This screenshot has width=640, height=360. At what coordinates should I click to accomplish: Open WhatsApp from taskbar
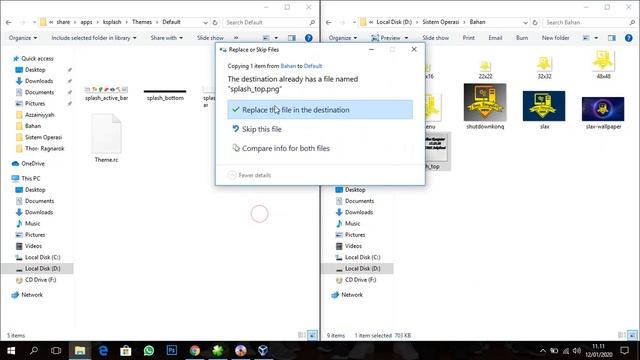click(149, 351)
